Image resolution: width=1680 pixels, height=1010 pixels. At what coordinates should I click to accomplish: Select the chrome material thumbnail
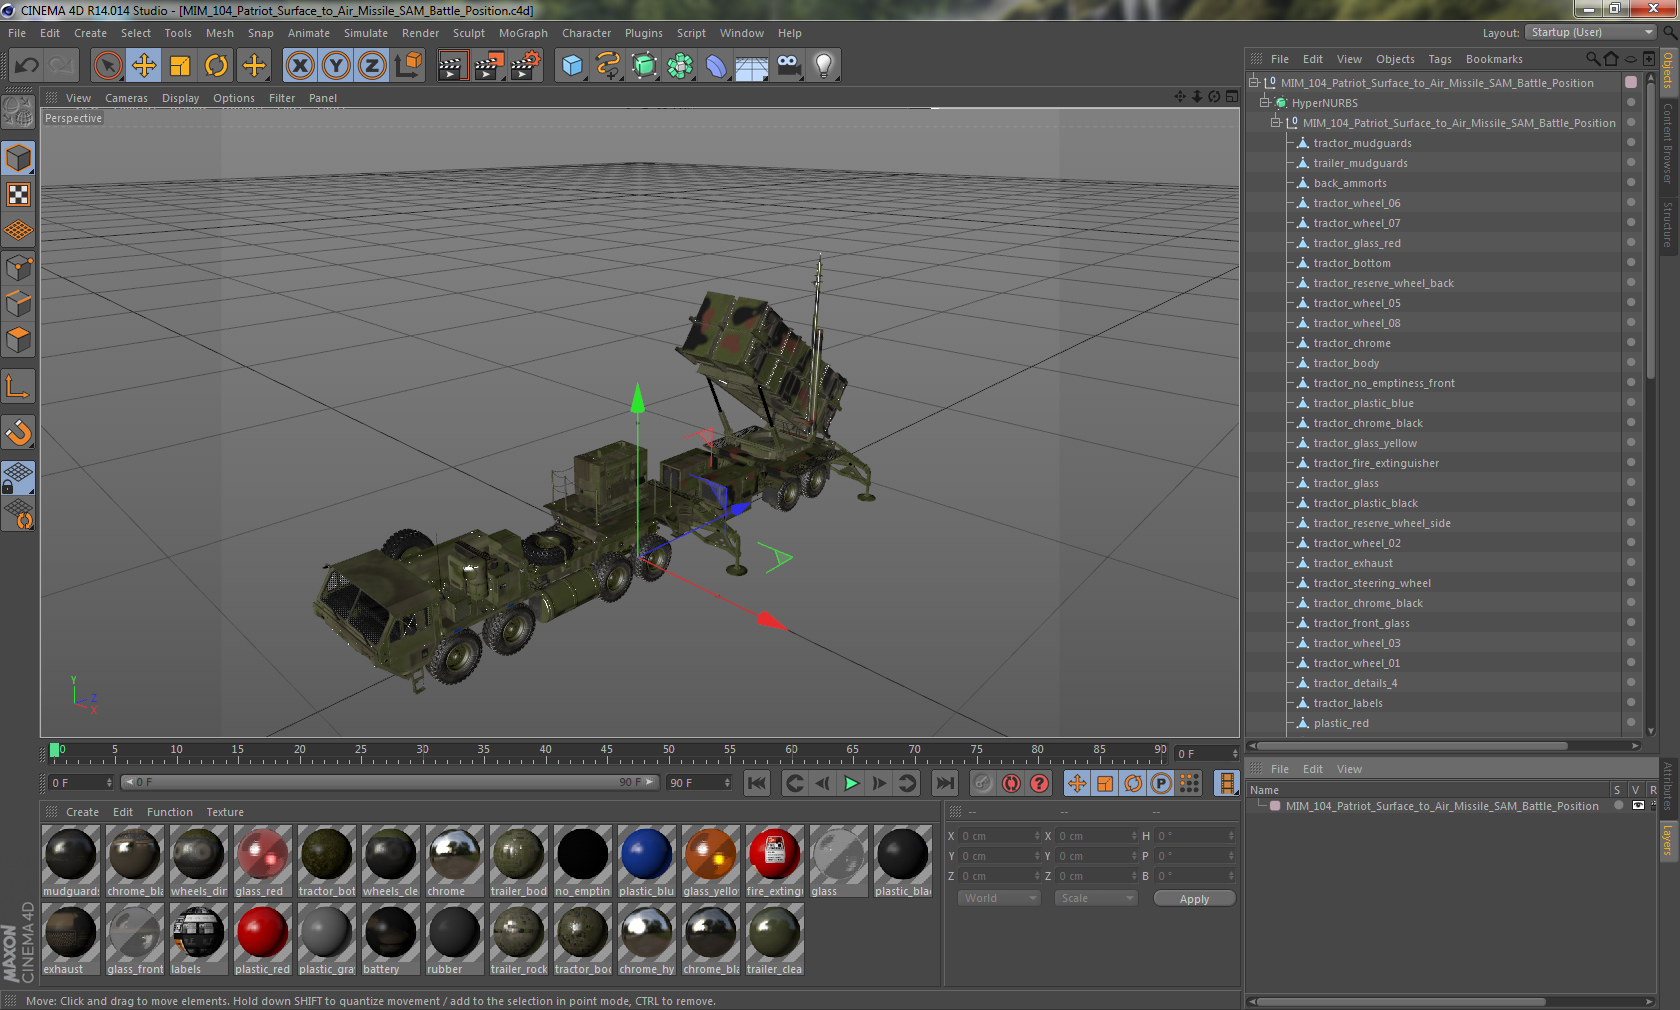click(x=455, y=861)
